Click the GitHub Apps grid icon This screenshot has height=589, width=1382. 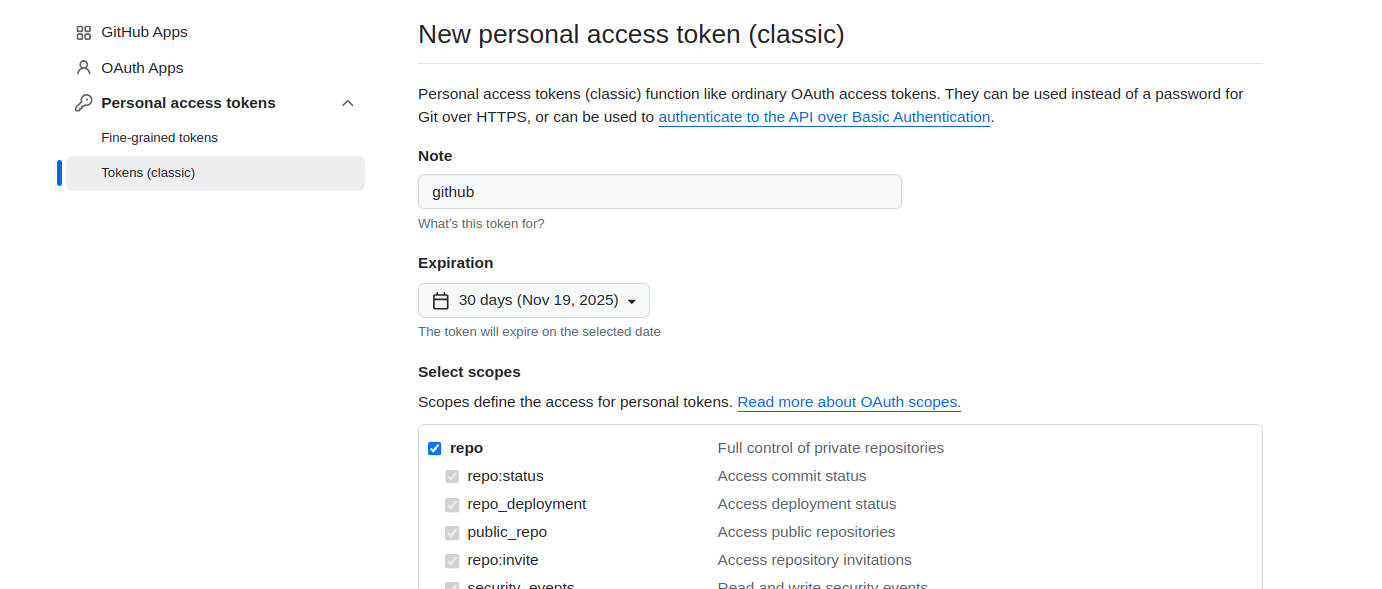[x=83, y=32]
